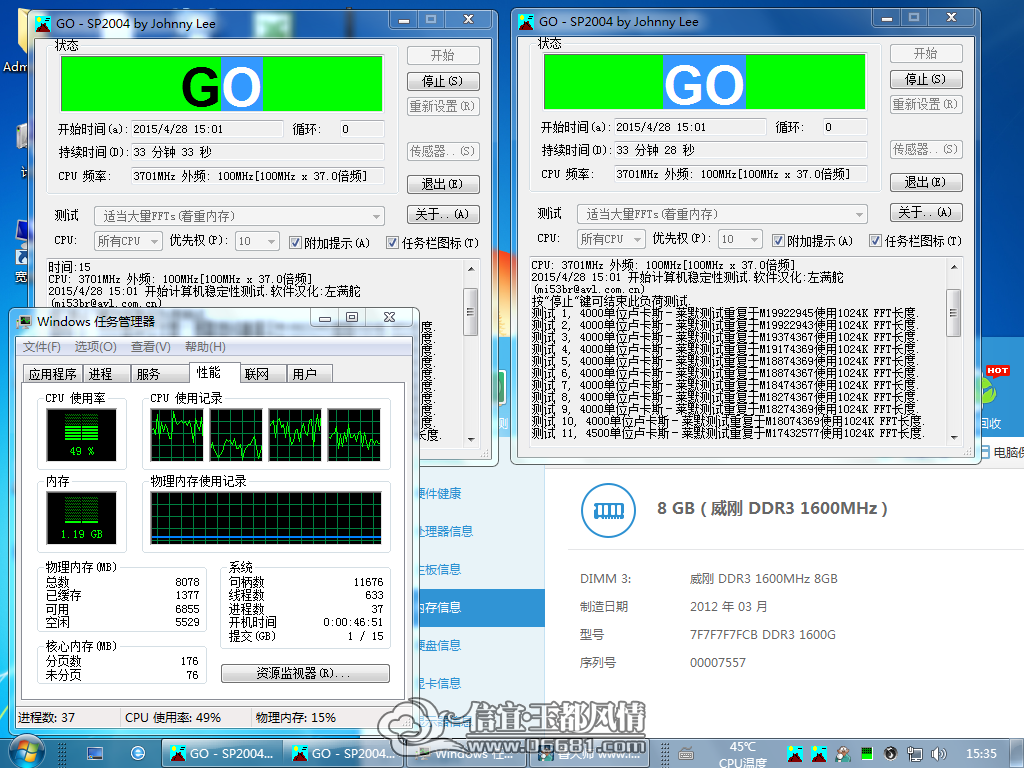Click the SP2004 title icon in left window
1024x768 pixels.
43,24
